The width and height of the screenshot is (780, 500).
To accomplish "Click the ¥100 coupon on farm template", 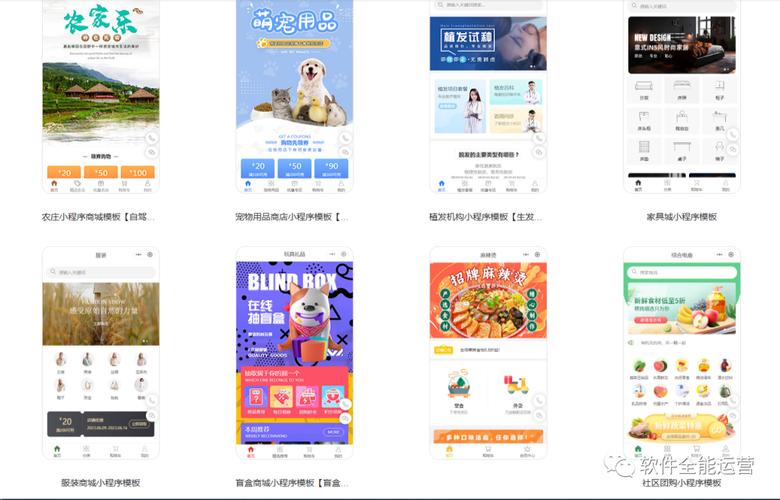I will (137, 172).
